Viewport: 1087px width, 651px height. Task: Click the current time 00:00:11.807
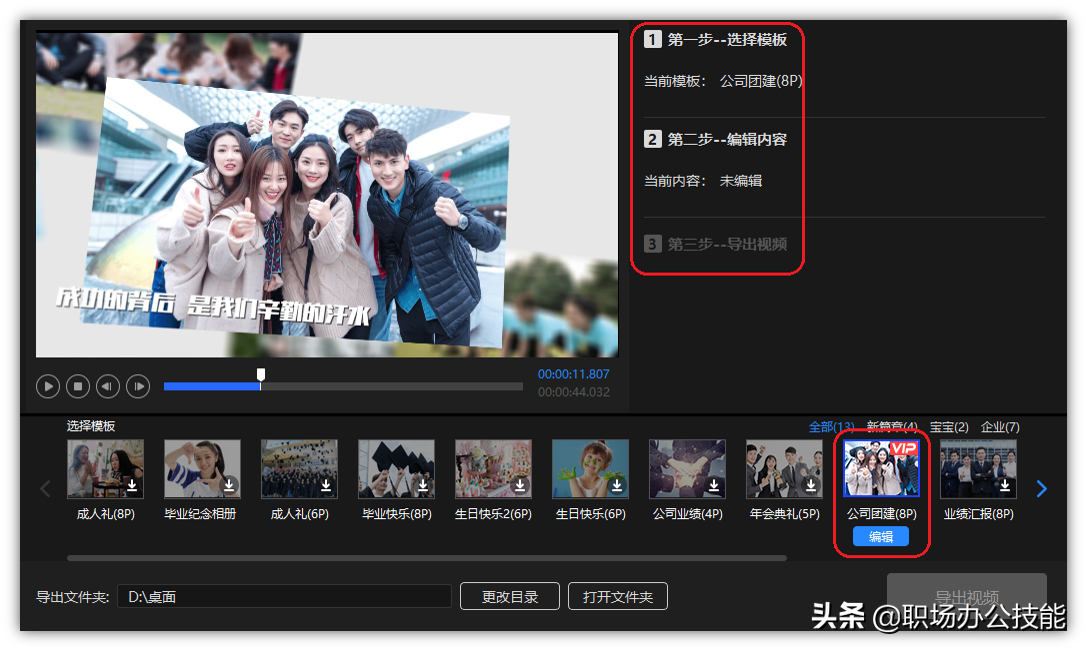(573, 374)
